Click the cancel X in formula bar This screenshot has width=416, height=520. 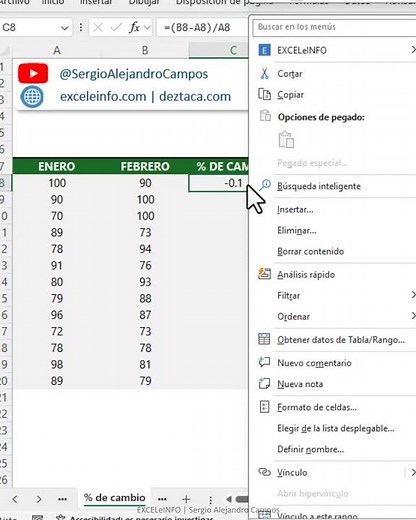click(x=98, y=27)
